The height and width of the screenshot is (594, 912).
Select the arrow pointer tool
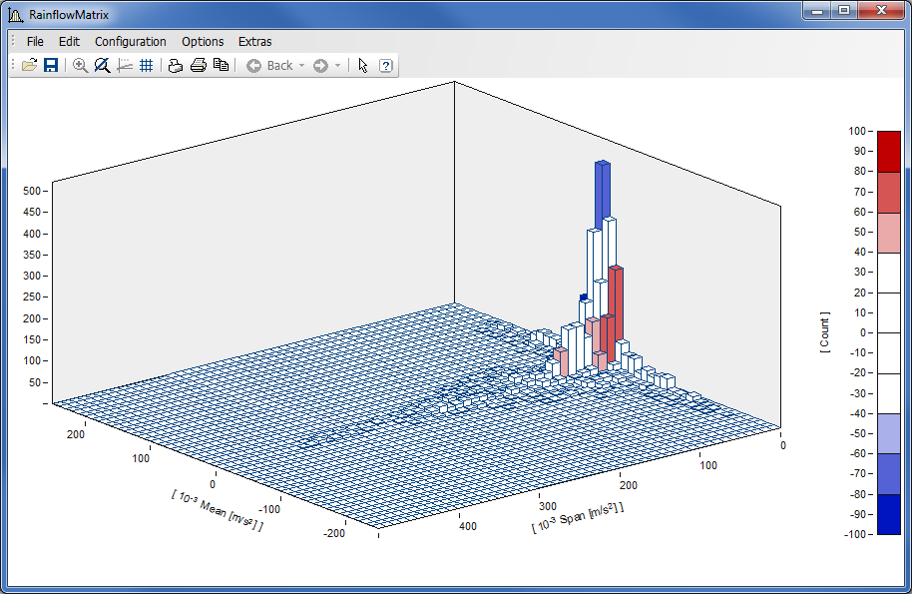(x=363, y=65)
